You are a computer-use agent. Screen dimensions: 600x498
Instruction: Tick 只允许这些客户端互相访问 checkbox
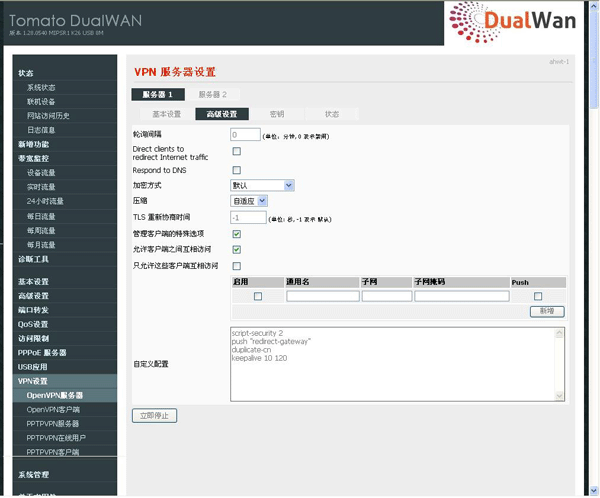[x=236, y=266]
